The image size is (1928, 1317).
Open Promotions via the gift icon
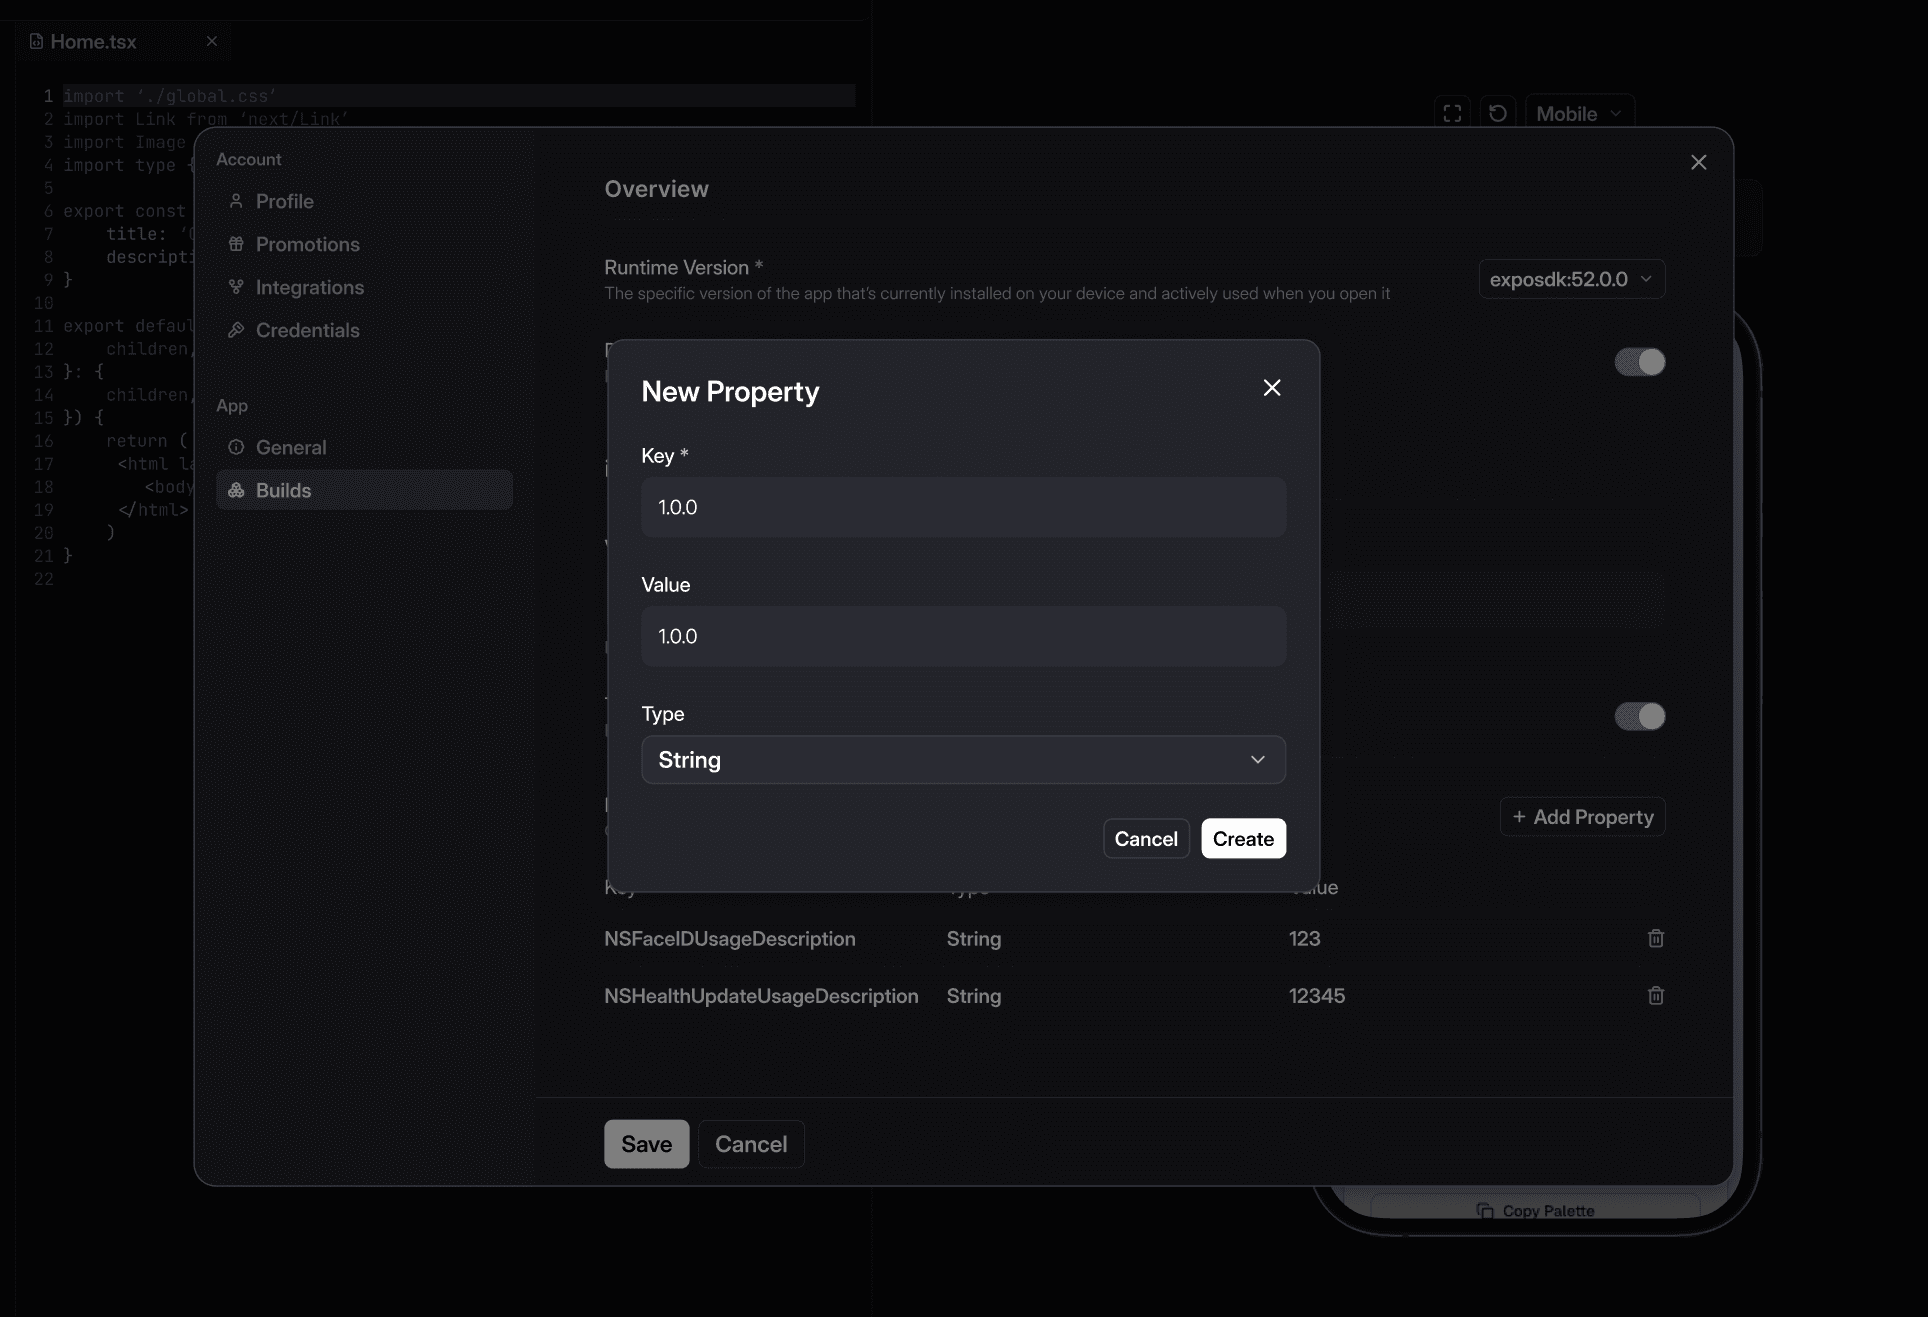point(237,244)
